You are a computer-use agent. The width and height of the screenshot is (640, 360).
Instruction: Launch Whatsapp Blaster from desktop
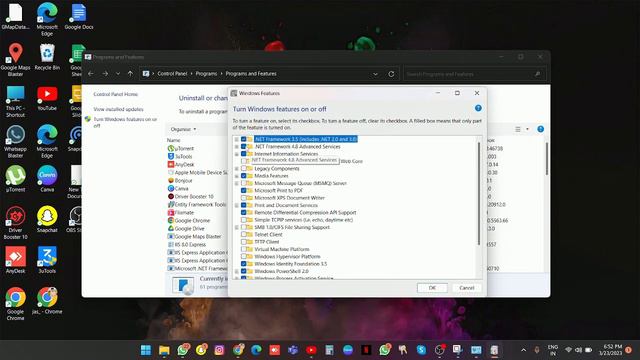[16, 141]
